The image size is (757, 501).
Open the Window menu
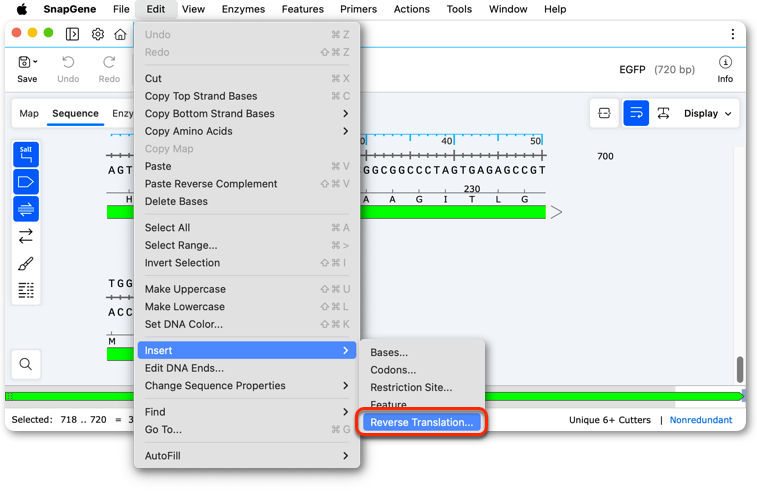508,9
